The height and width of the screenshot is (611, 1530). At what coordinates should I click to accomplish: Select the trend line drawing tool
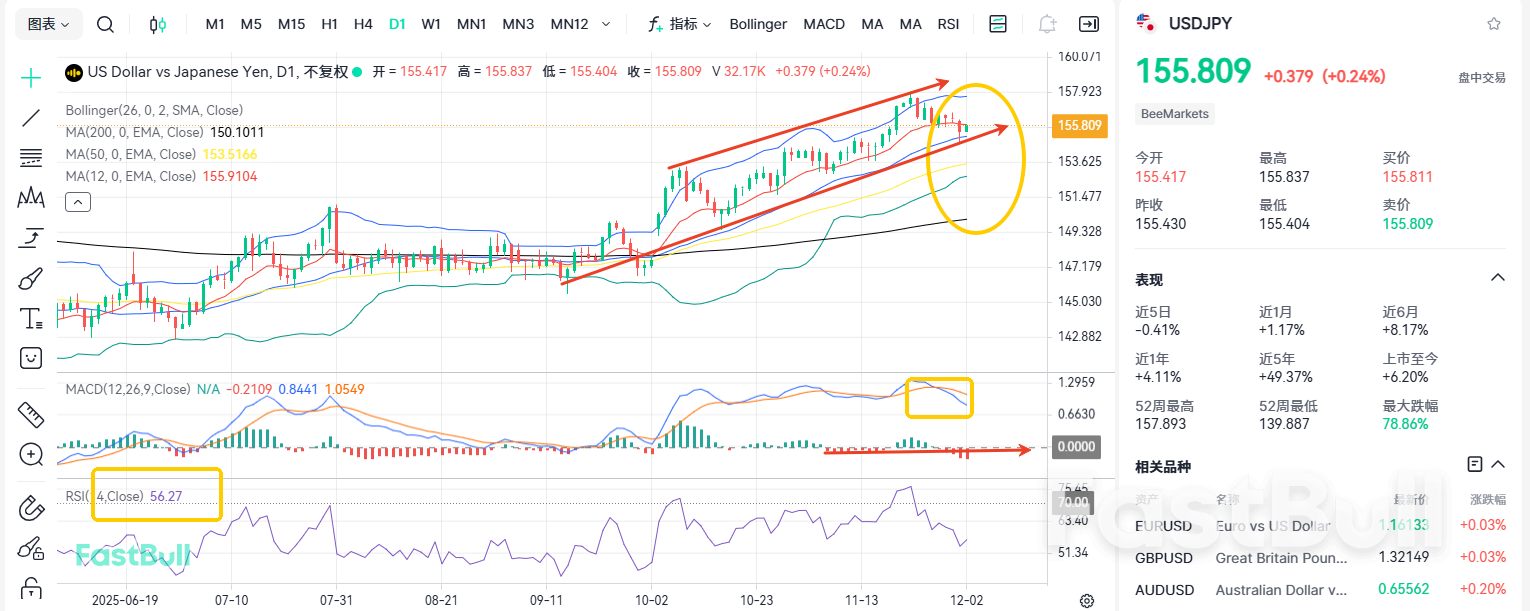pyautogui.click(x=30, y=118)
